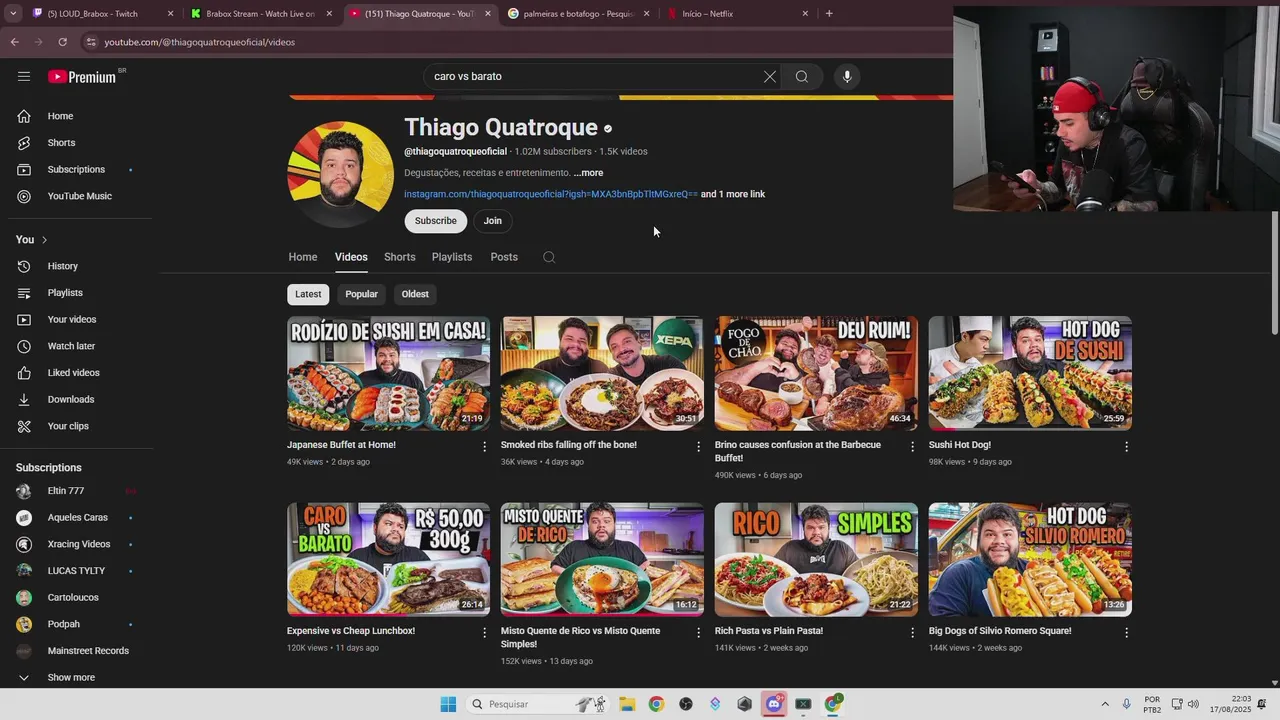The height and width of the screenshot is (720, 1280).
Task: Open 'Brino causes confusion' video title
Action: click(x=798, y=451)
